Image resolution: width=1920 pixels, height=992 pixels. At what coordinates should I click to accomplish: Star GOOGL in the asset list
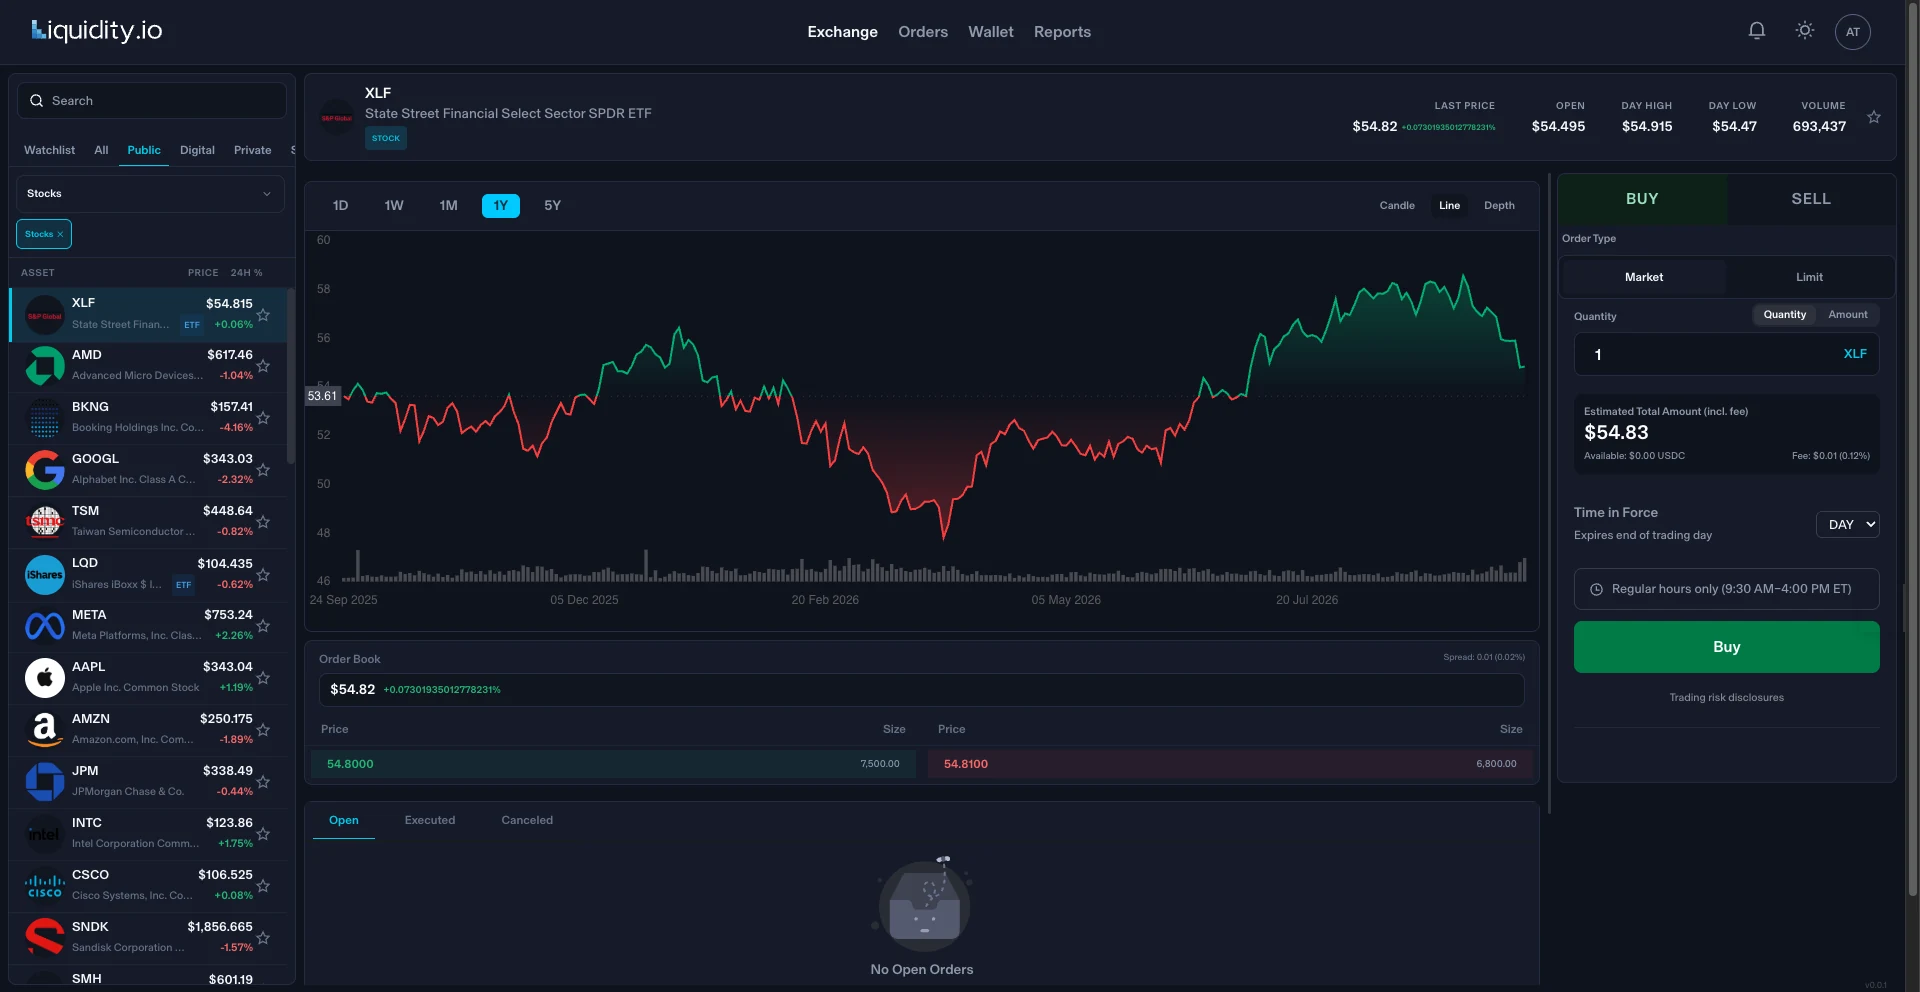(x=263, y=470)
